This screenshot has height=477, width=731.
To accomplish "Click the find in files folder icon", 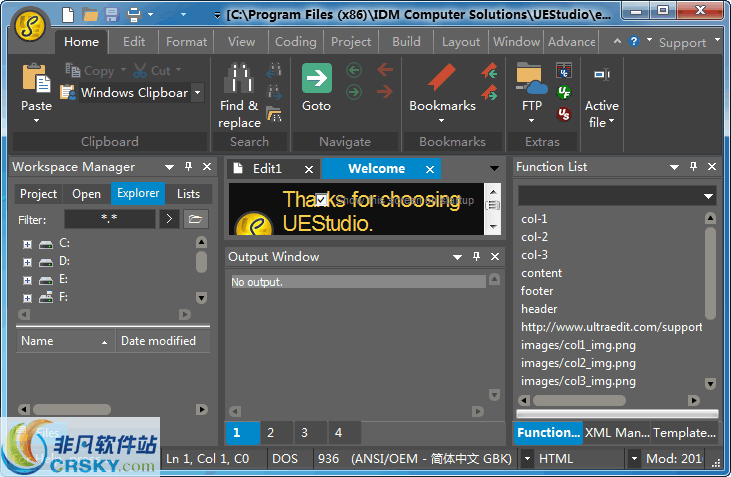I will pos(274,113).
